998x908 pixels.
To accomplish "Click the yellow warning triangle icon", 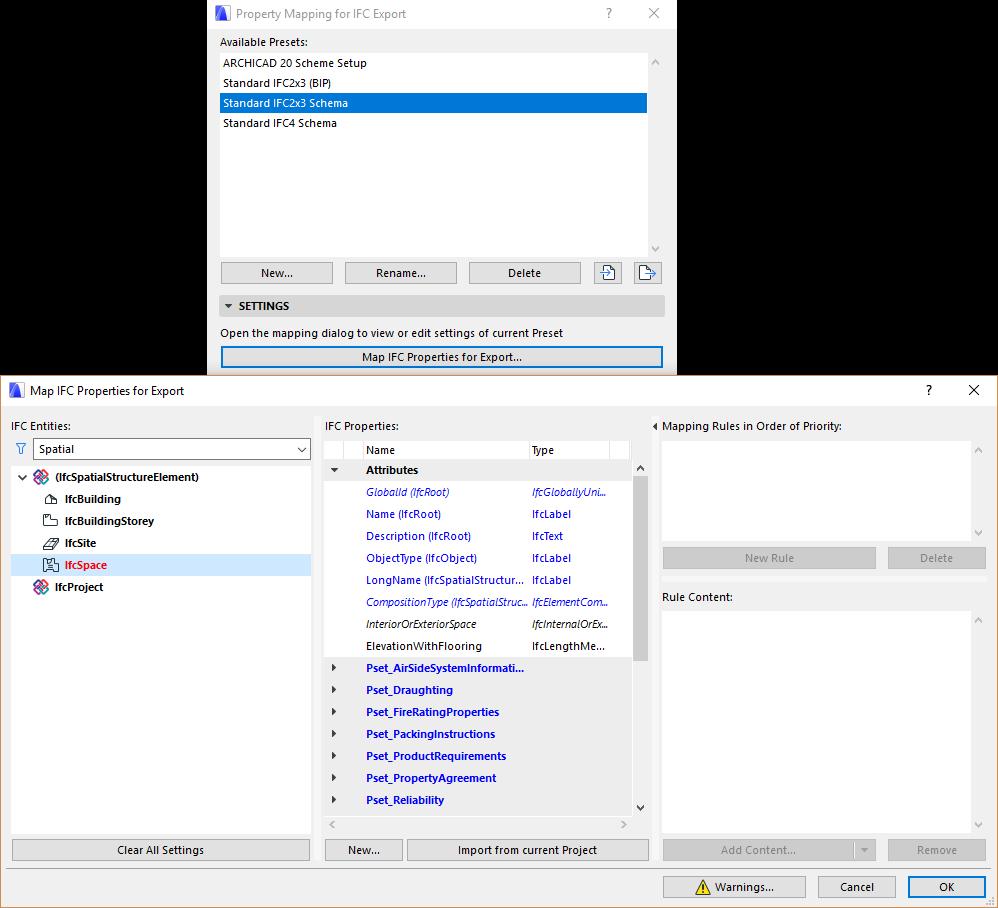I will click(703, 886).
